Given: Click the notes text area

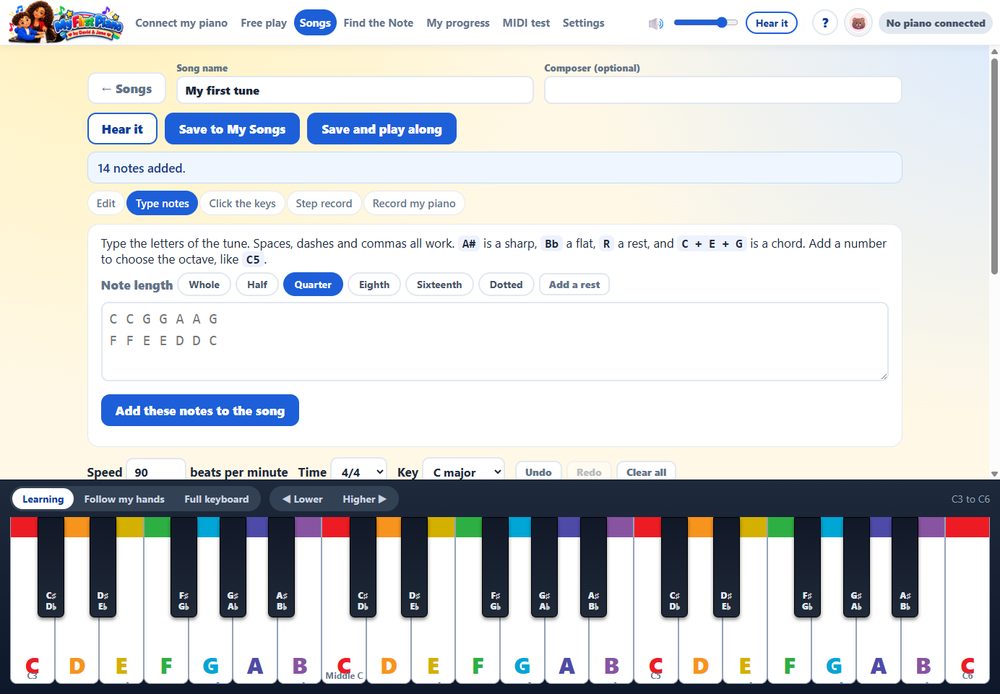Looking at the screenshot, I should tap(494, 342).
